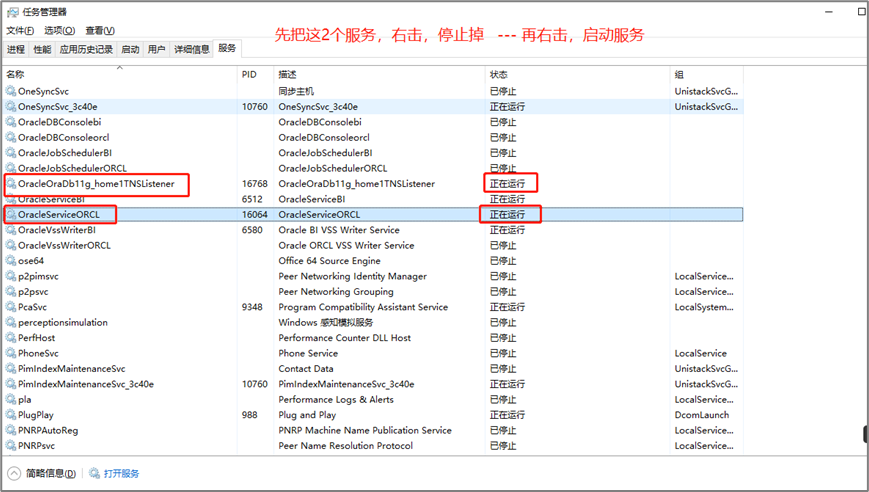The width and height of the screenshot is (869, 492).
Task: Click gear icon beside PerfHost
Action: coord(11,337)
